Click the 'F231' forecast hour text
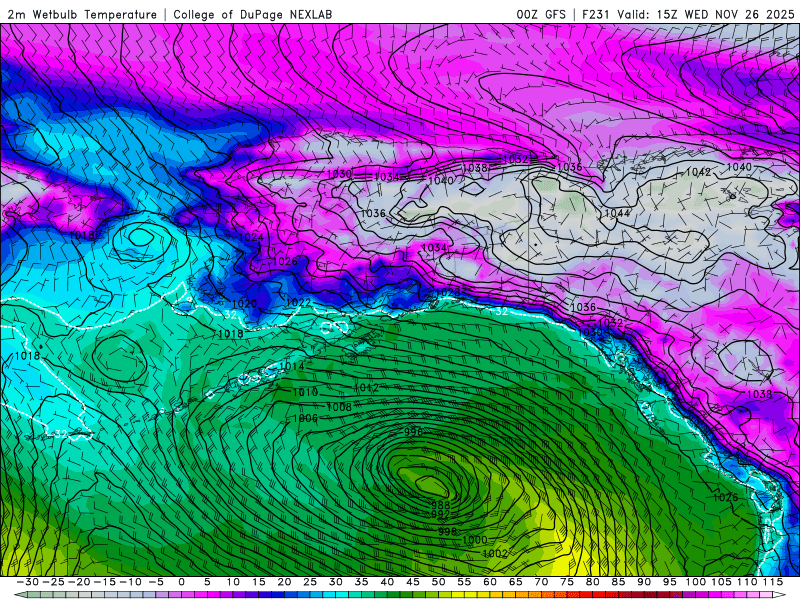Image resolution: width=800 pixels, height=600 pixels. pyautogui.click(x=596, y=15)
